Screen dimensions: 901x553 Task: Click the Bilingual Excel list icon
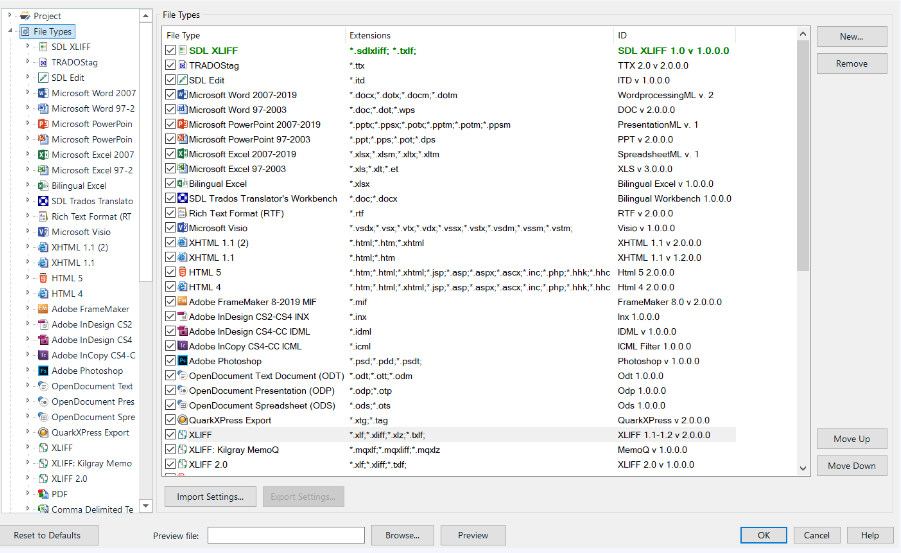click(183, 183)
